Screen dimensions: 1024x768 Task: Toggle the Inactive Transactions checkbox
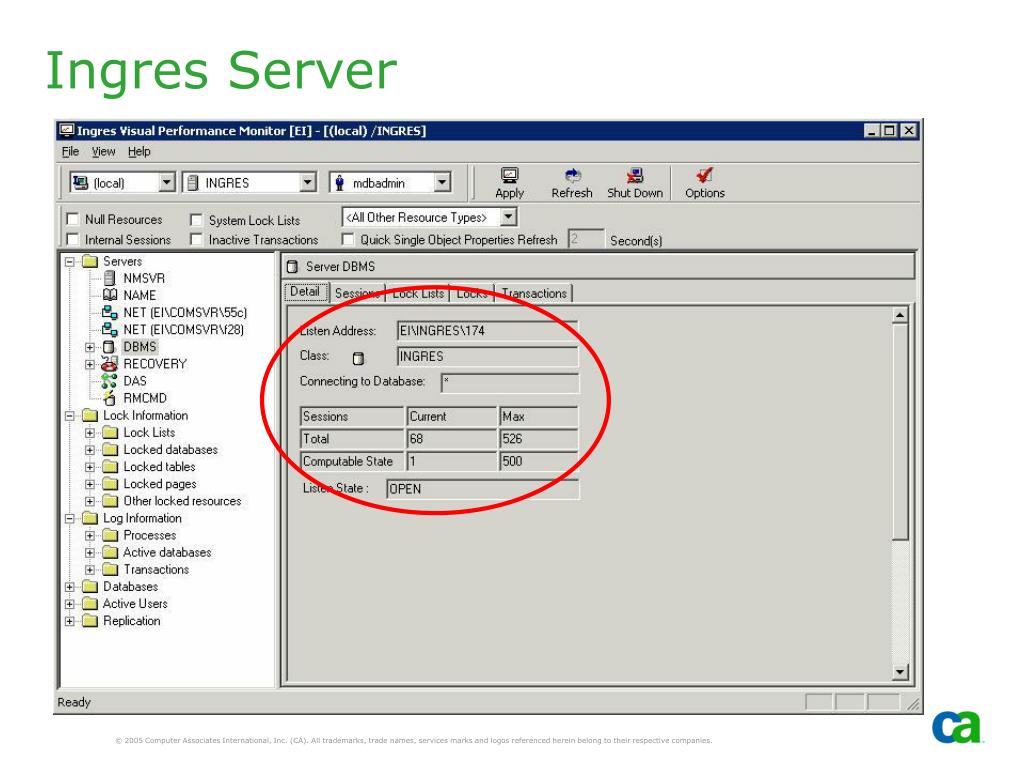(196, 239)
